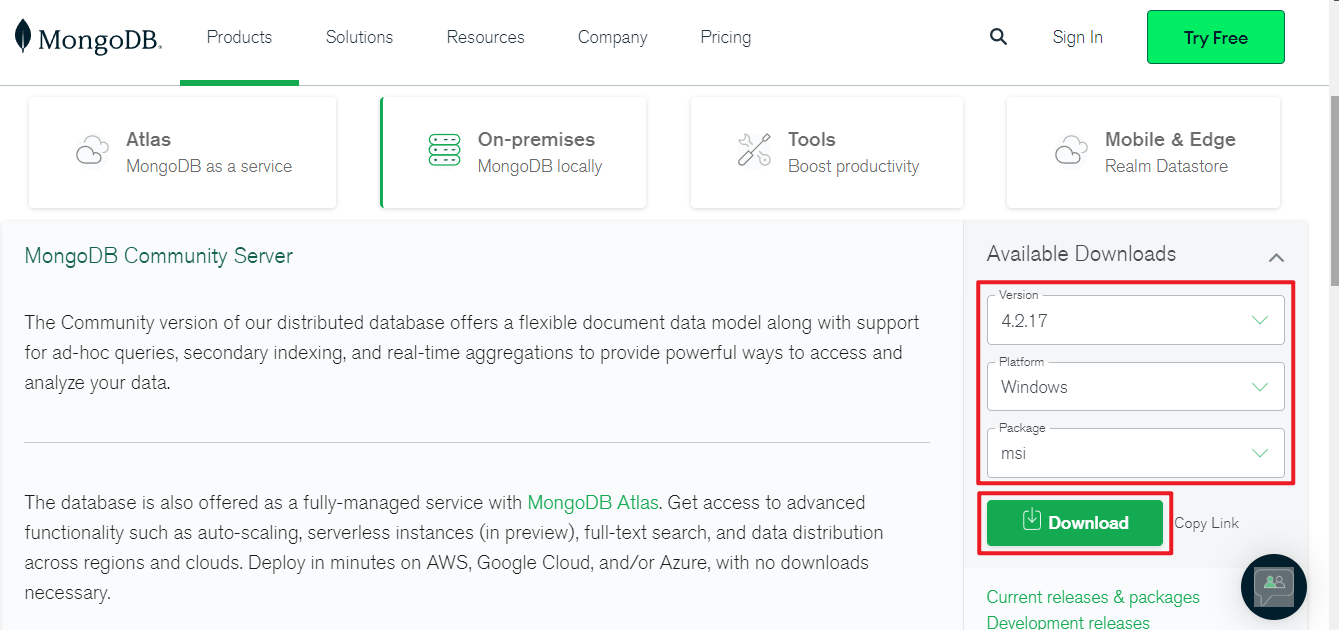Click the Tools wrench icon
Viewport: 1339px width, 630px height.
[x=754, y=151]
